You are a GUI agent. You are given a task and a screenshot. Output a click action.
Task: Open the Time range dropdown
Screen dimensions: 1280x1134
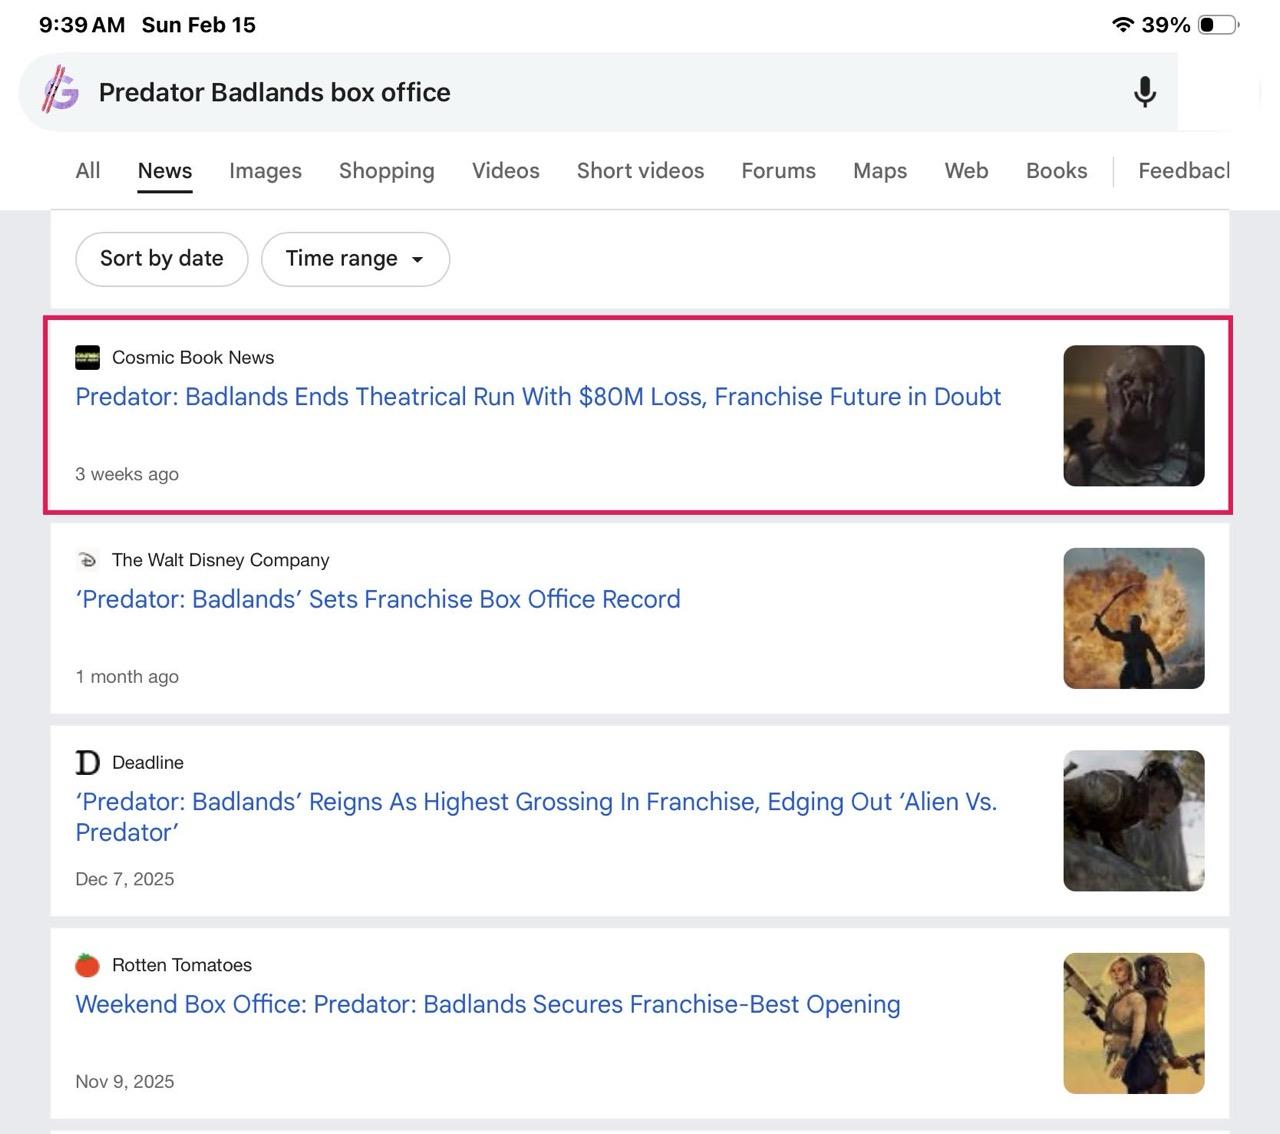pos(355,259)
